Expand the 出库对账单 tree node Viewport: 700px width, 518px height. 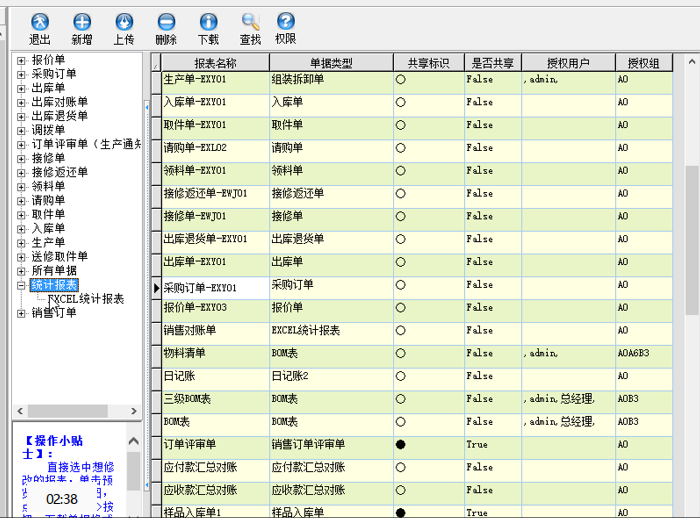[x=21, y=102]
